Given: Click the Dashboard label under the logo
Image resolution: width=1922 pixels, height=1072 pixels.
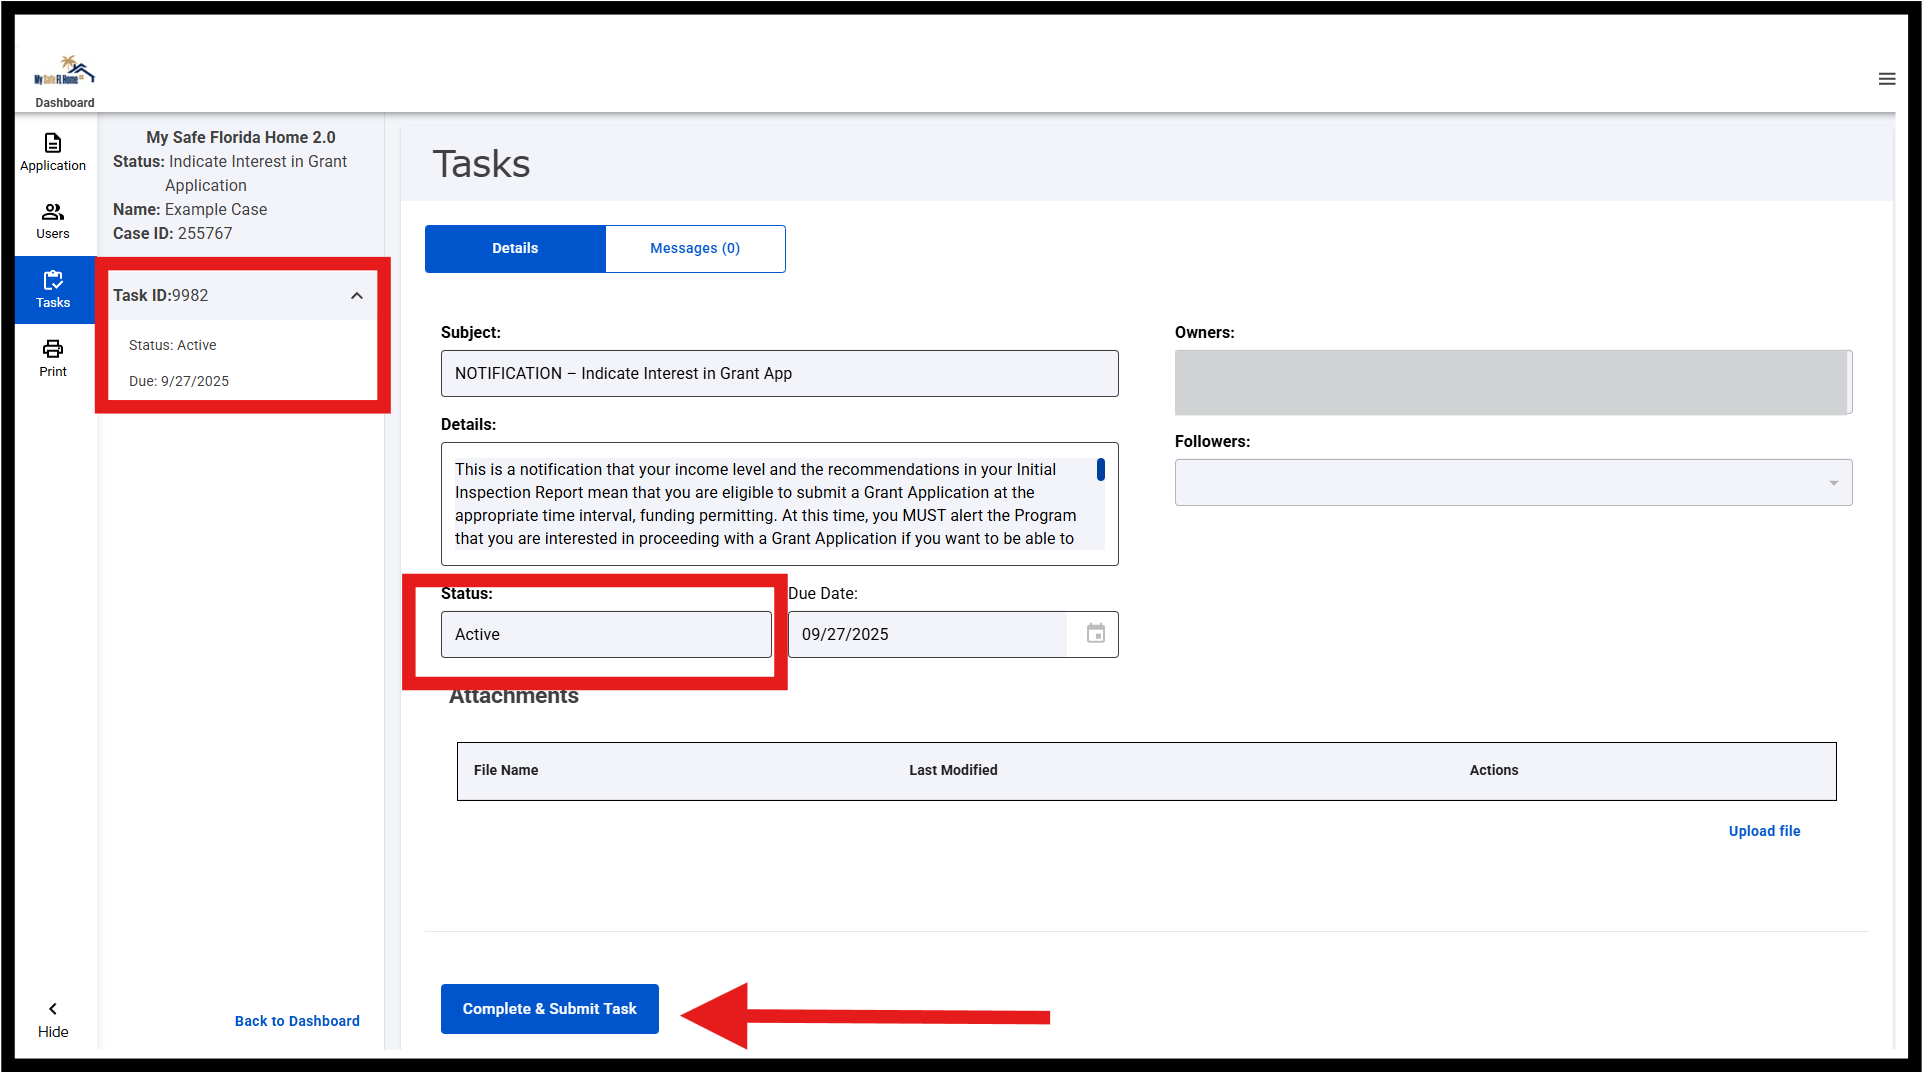Looking at the screenshot, I should 65,103.
